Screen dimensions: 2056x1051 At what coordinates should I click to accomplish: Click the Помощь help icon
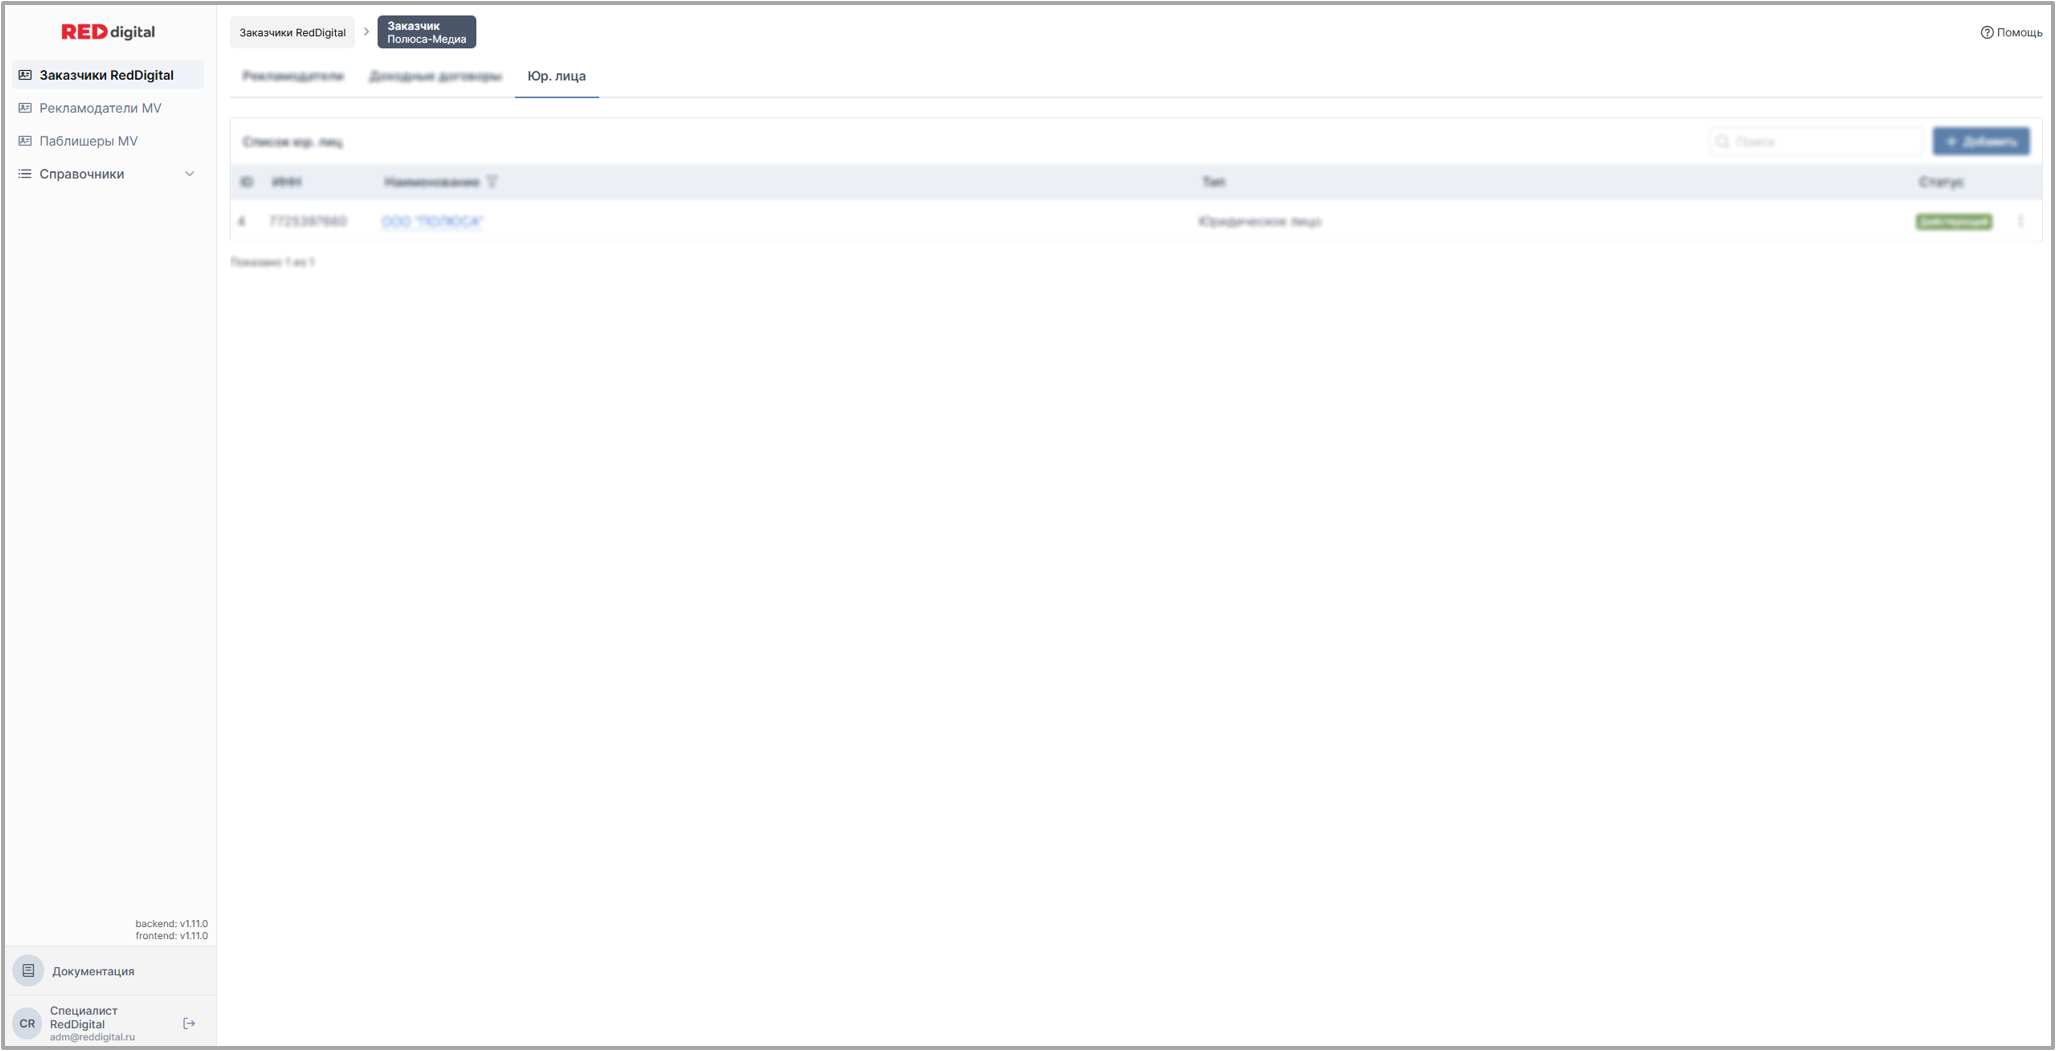tap(1986, 33)
